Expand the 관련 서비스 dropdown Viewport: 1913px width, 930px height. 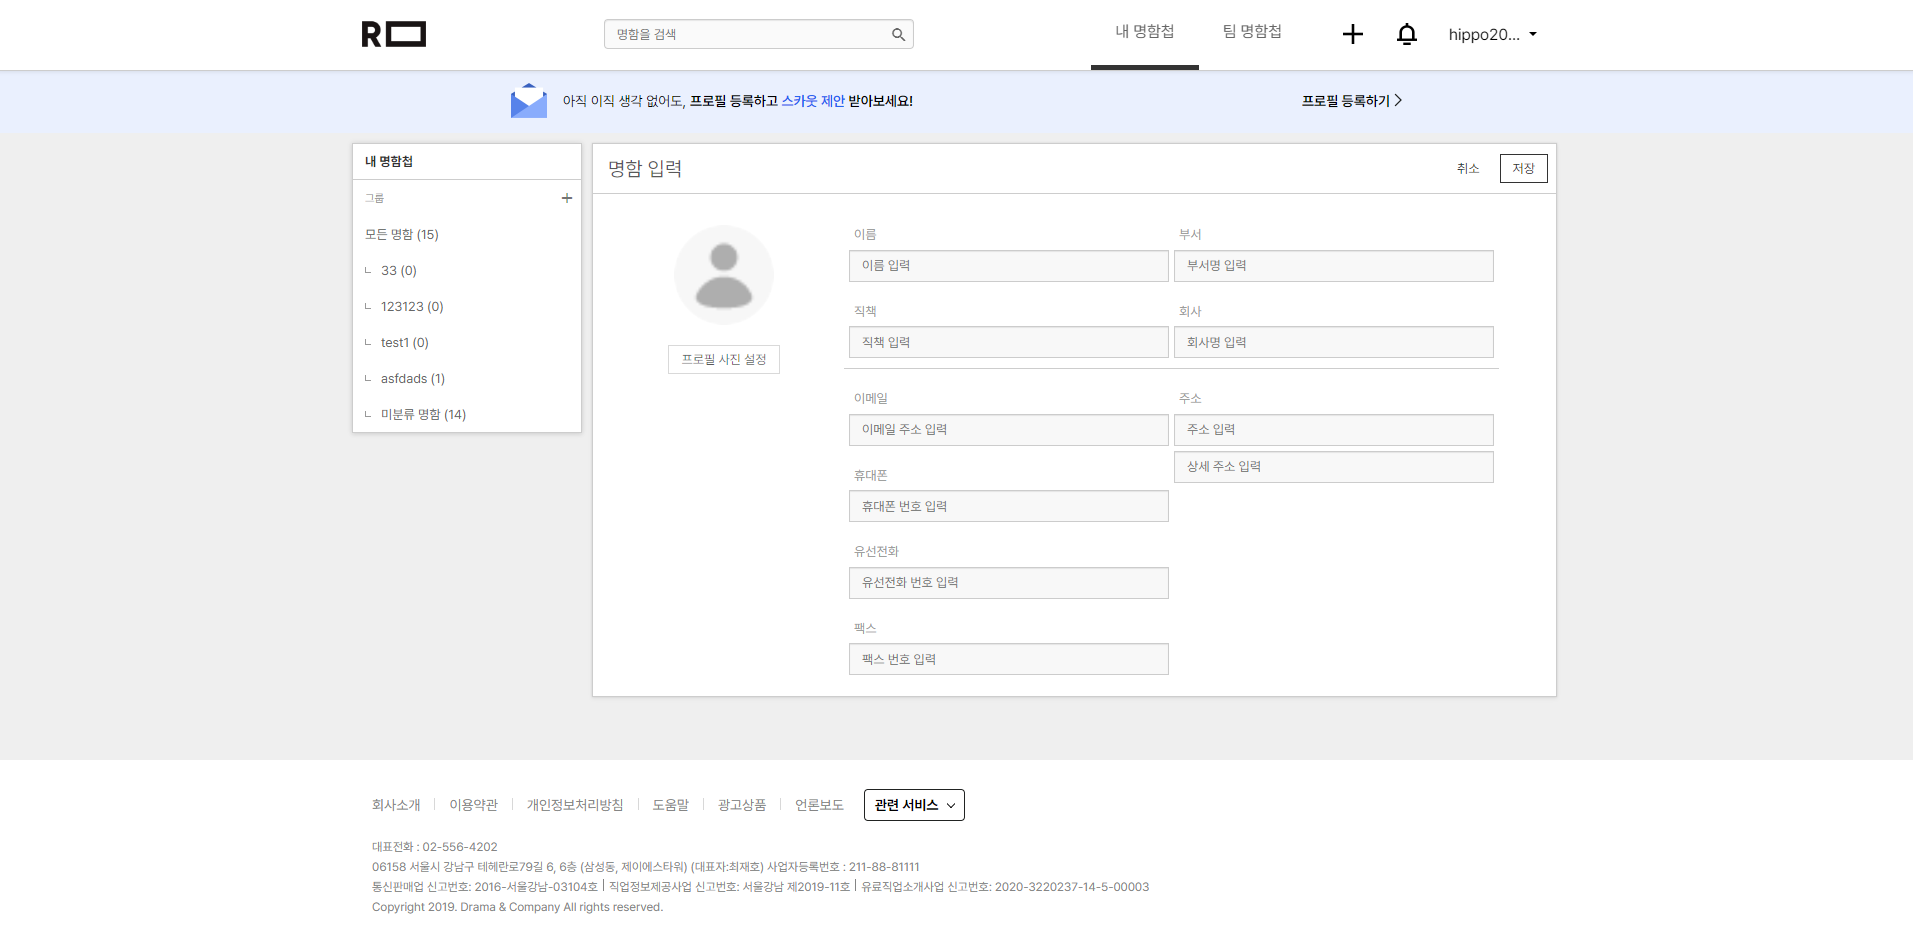tap(914, 805)
